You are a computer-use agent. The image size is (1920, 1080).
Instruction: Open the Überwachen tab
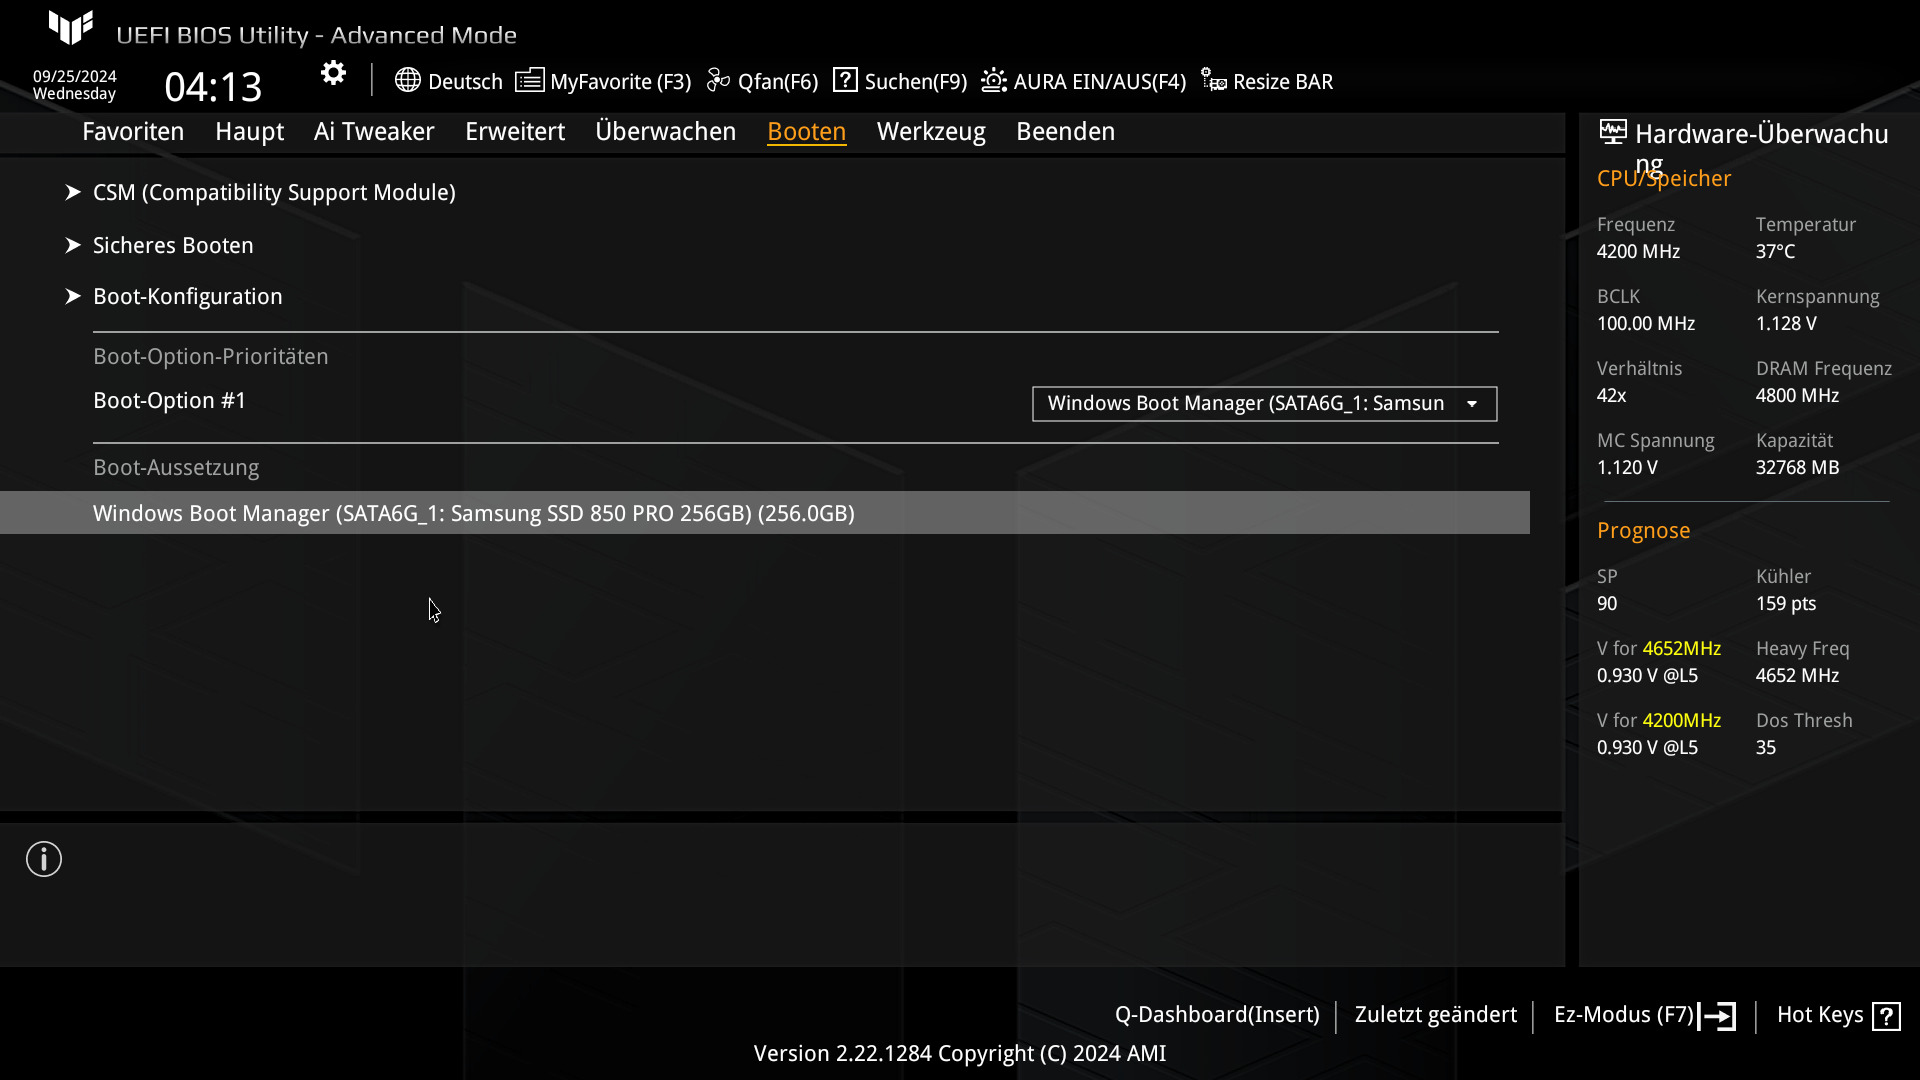(x=665, y=131)
